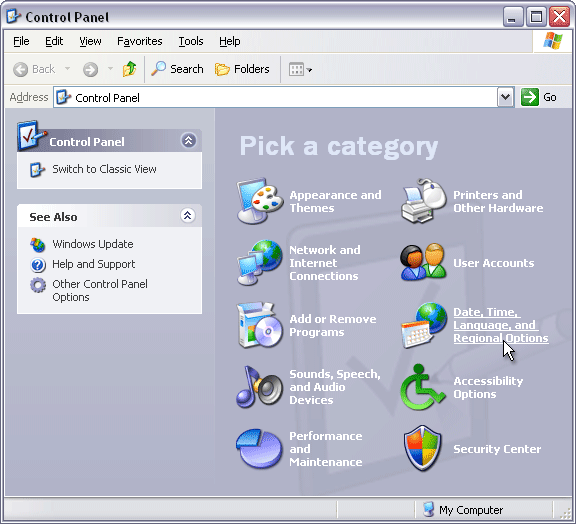Click the User Accounts text link
Viewport: 576px width, 524px height.
click(x=494, y=263)
